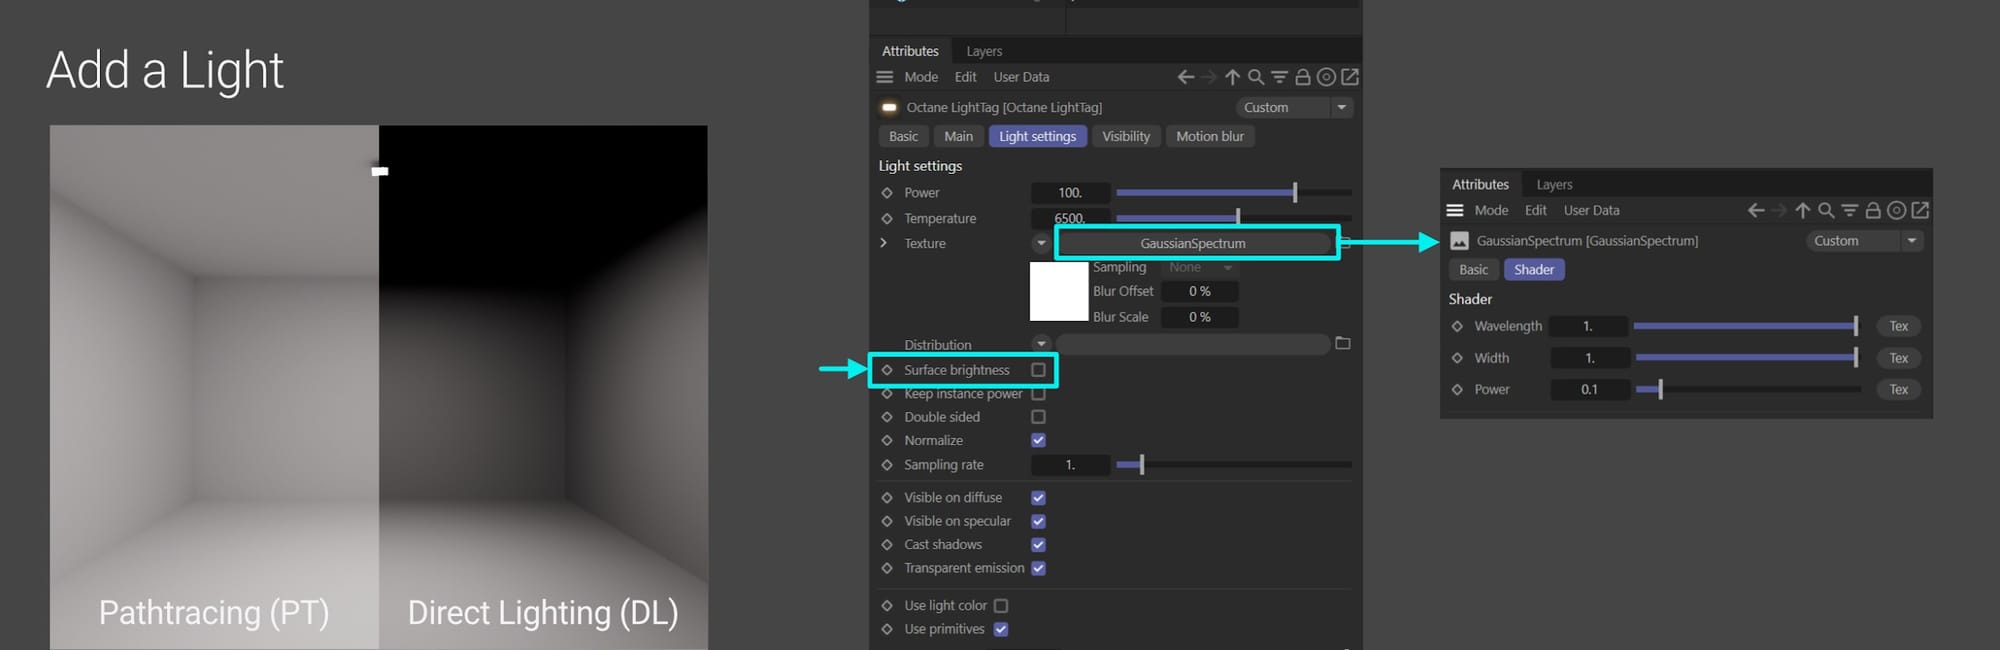Uncheck Visible on diffuse

pos(1038,497)
